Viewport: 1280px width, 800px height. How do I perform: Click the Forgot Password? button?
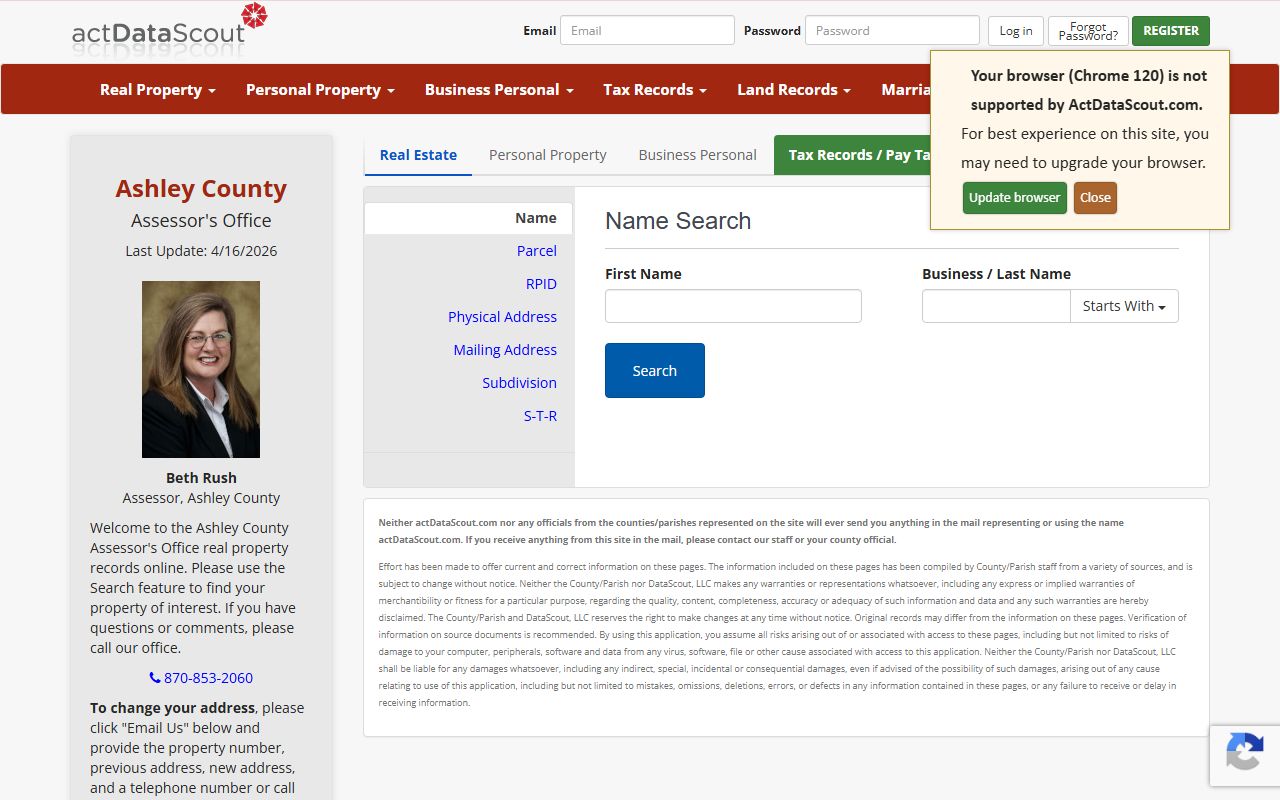click(1088, 30)
